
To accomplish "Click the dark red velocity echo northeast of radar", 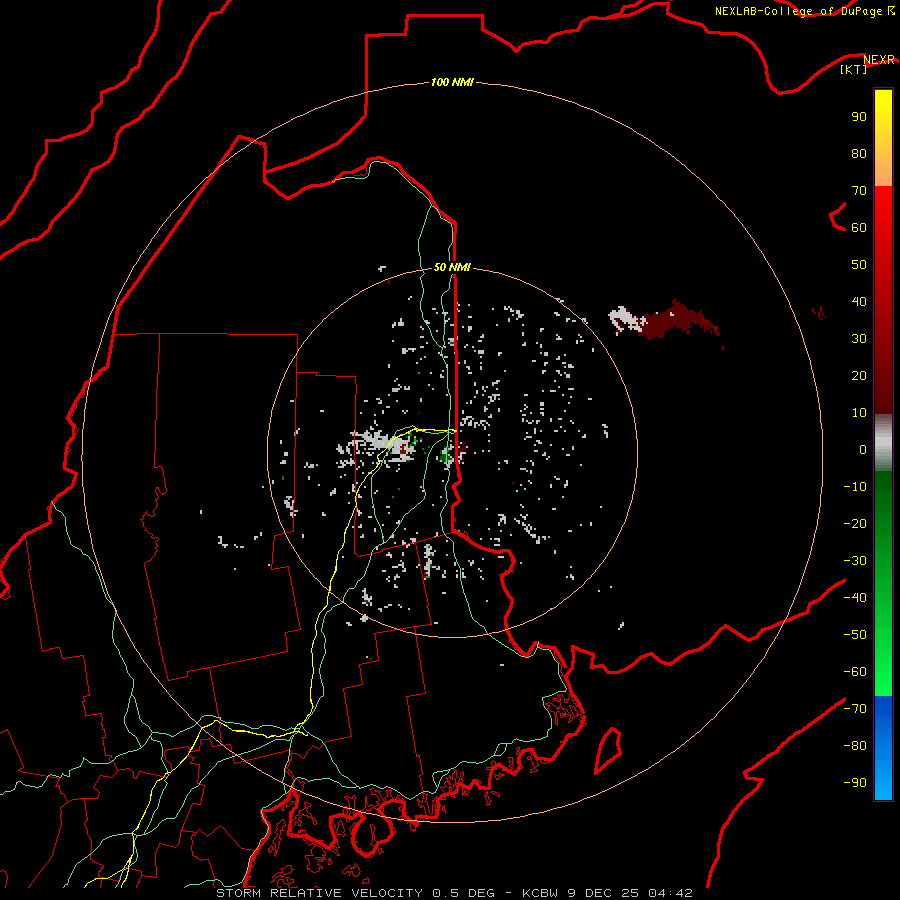I will click(680, 320).
